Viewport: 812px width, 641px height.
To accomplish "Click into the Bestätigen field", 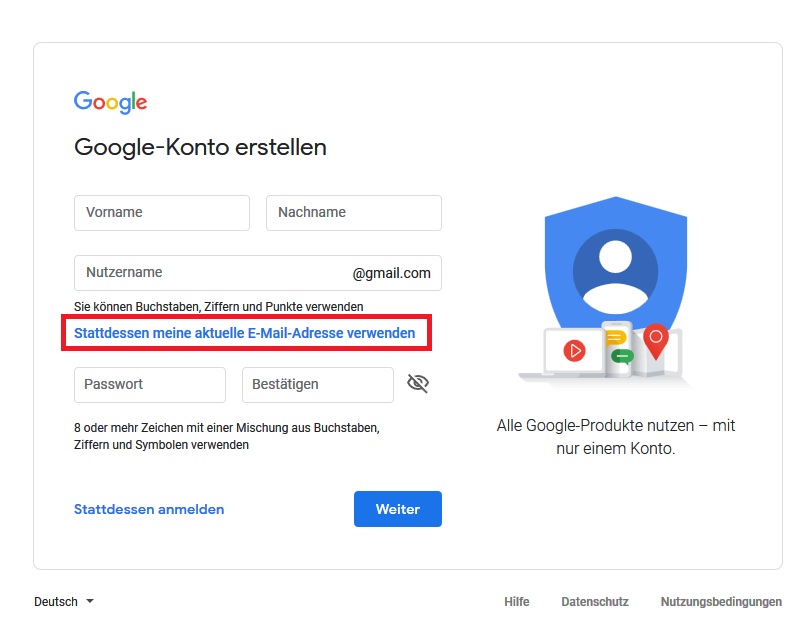I will 317,385.
